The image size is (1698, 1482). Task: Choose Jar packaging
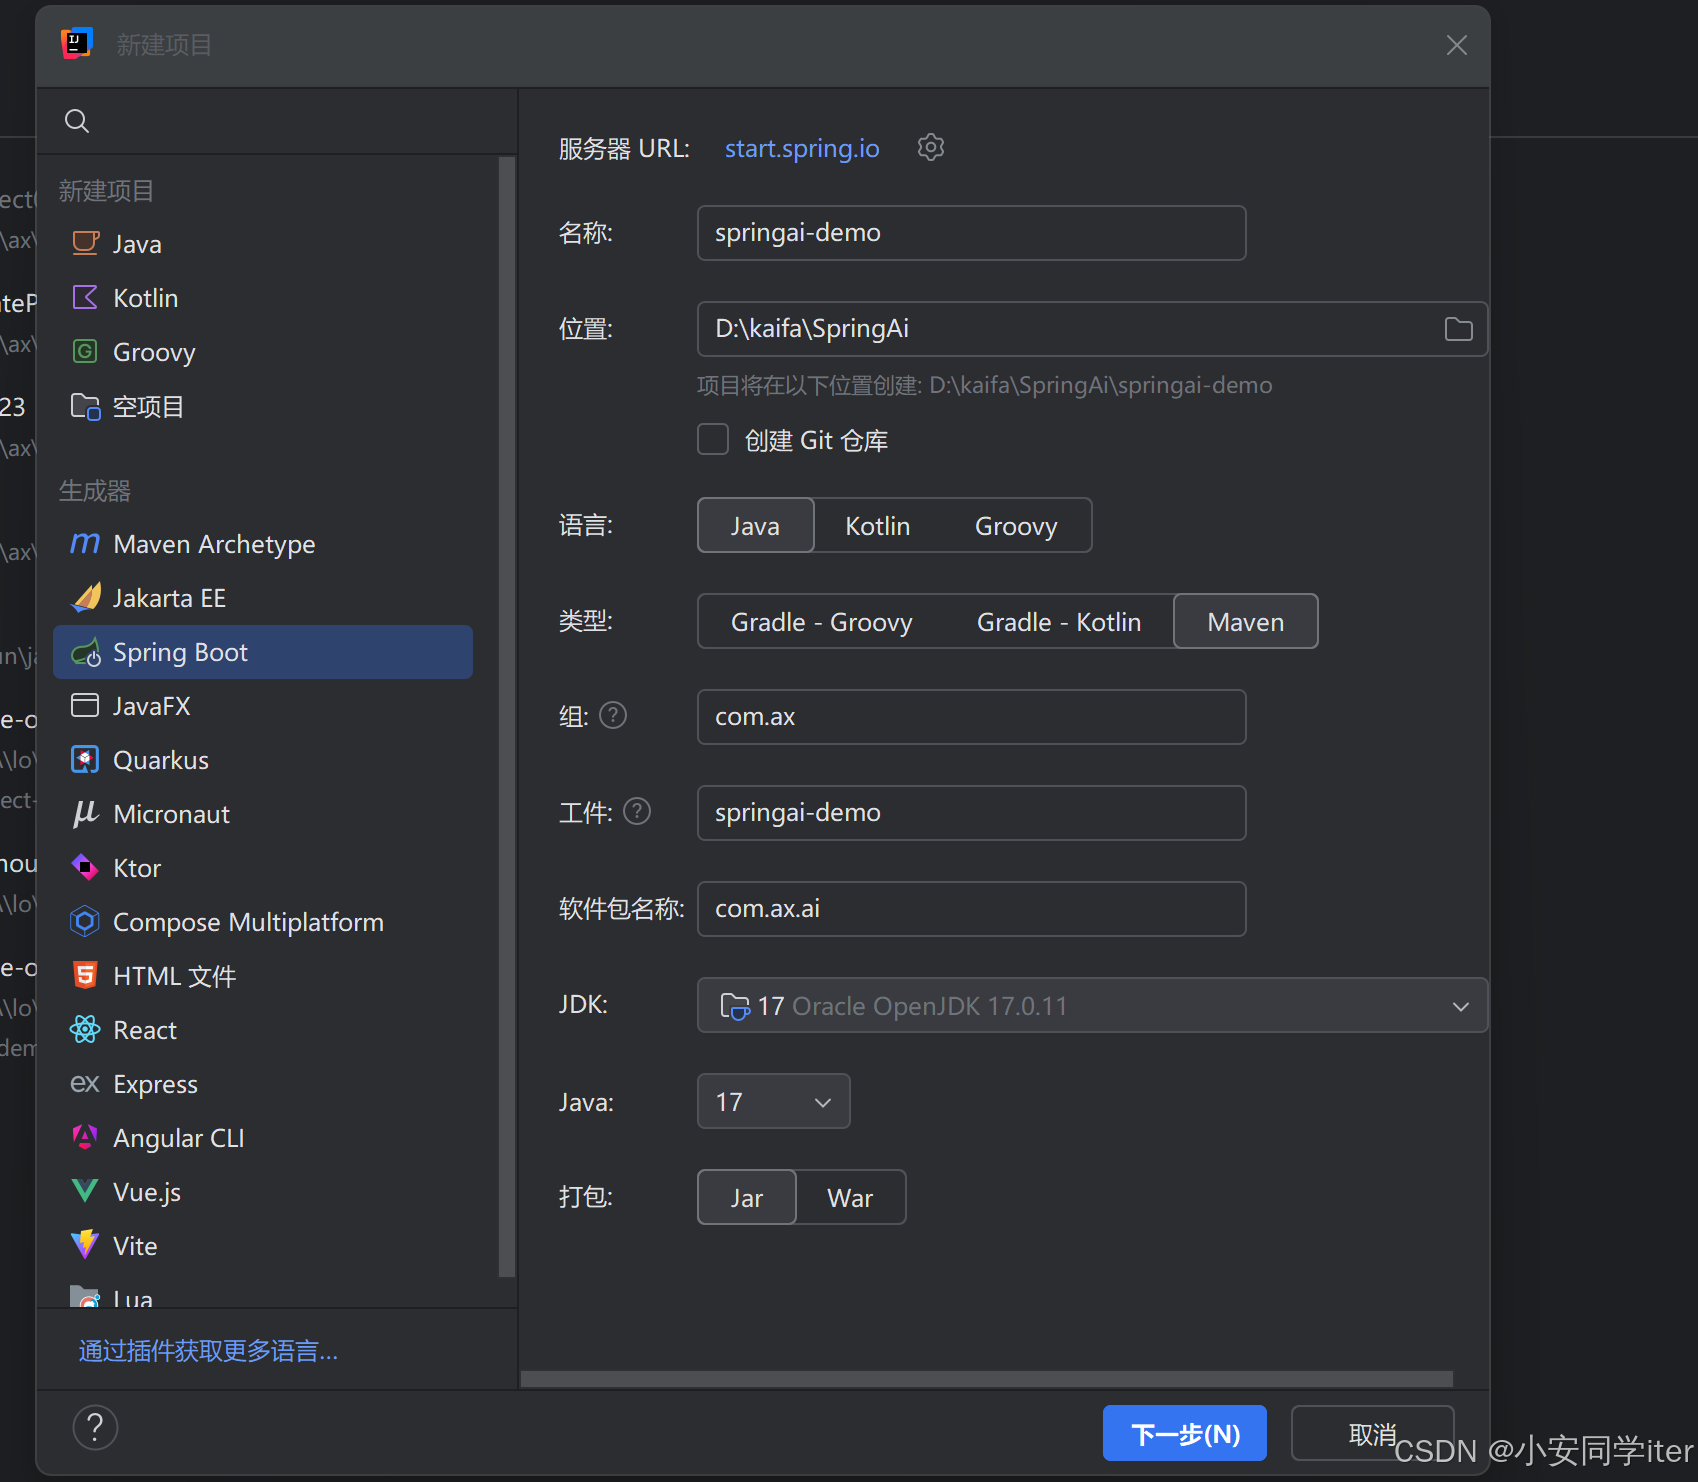pyautogui.click(x=747, y=1197)
